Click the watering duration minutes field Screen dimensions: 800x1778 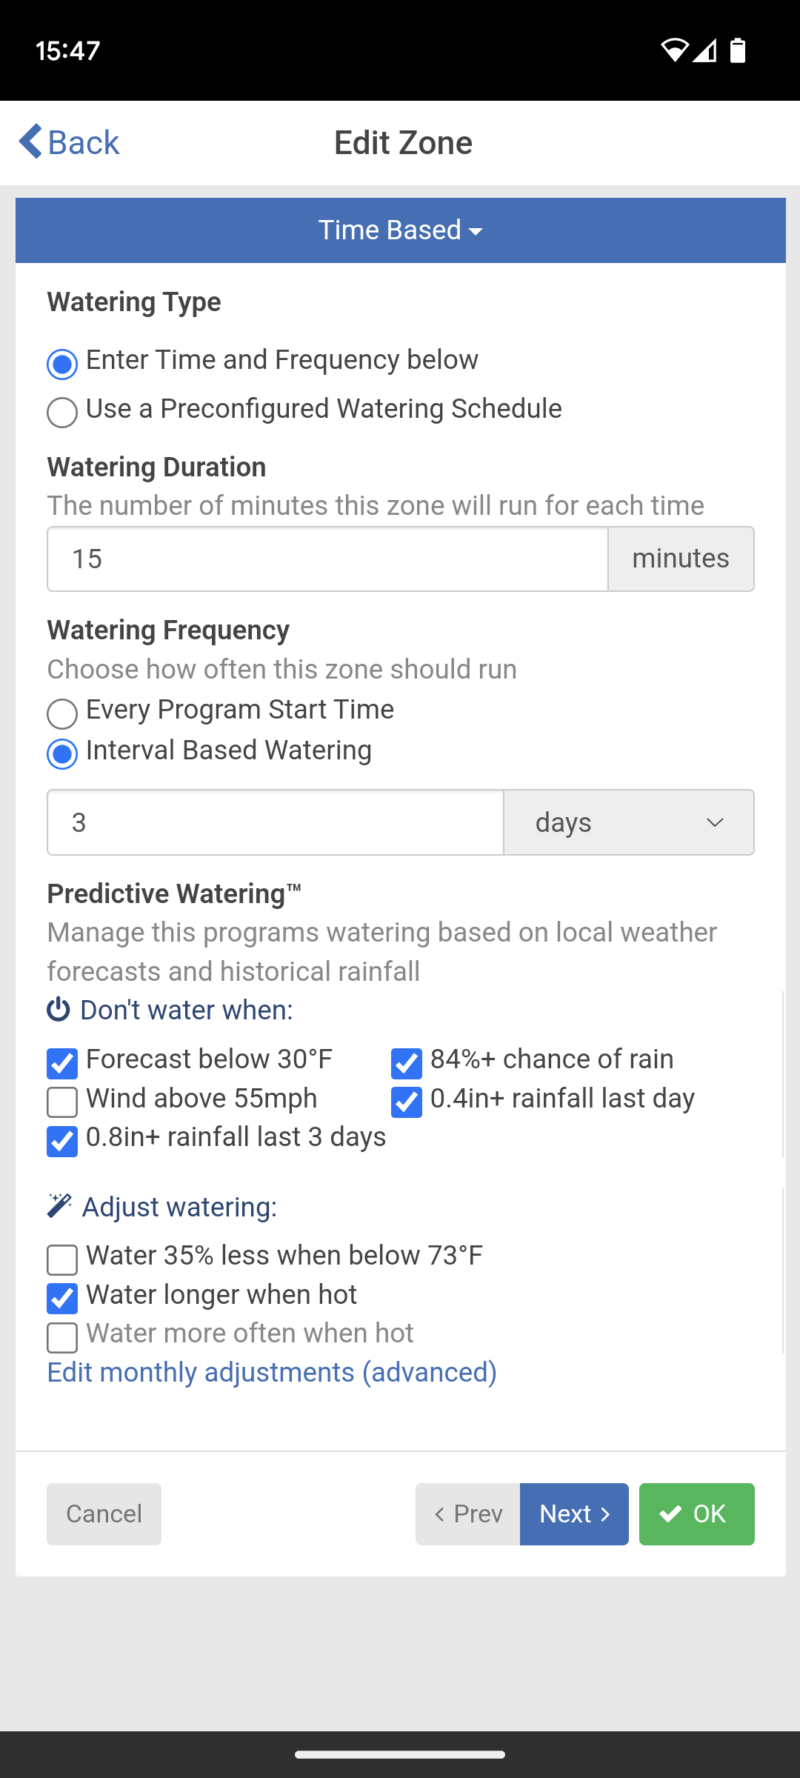(x=327, y=558)
